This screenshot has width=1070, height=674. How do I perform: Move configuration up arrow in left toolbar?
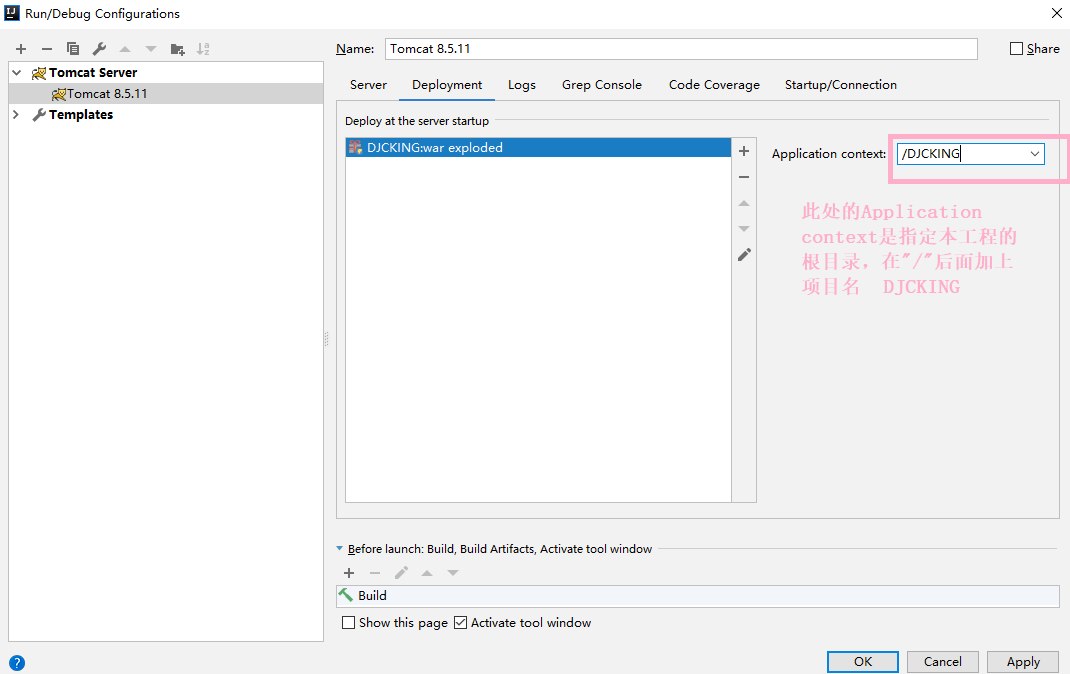[125, 49]
